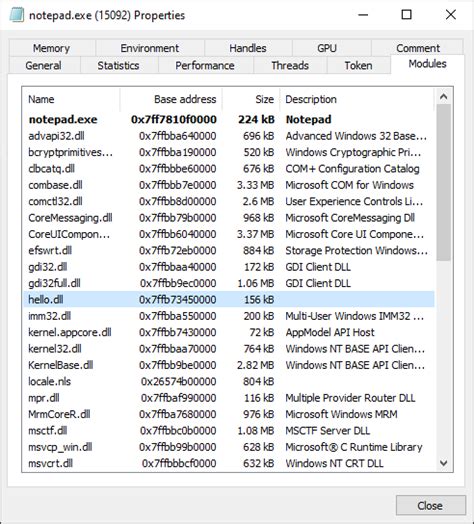The height and width of the screenshot is (524, 474).
Task: Select the bcryptprimitives module row
Action: [229, 152]
